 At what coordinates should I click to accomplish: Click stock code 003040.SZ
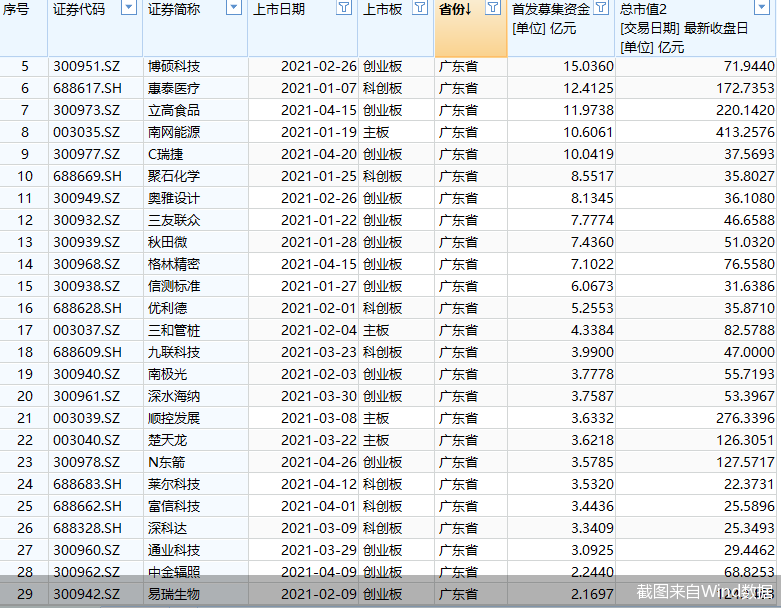[87, 440]
